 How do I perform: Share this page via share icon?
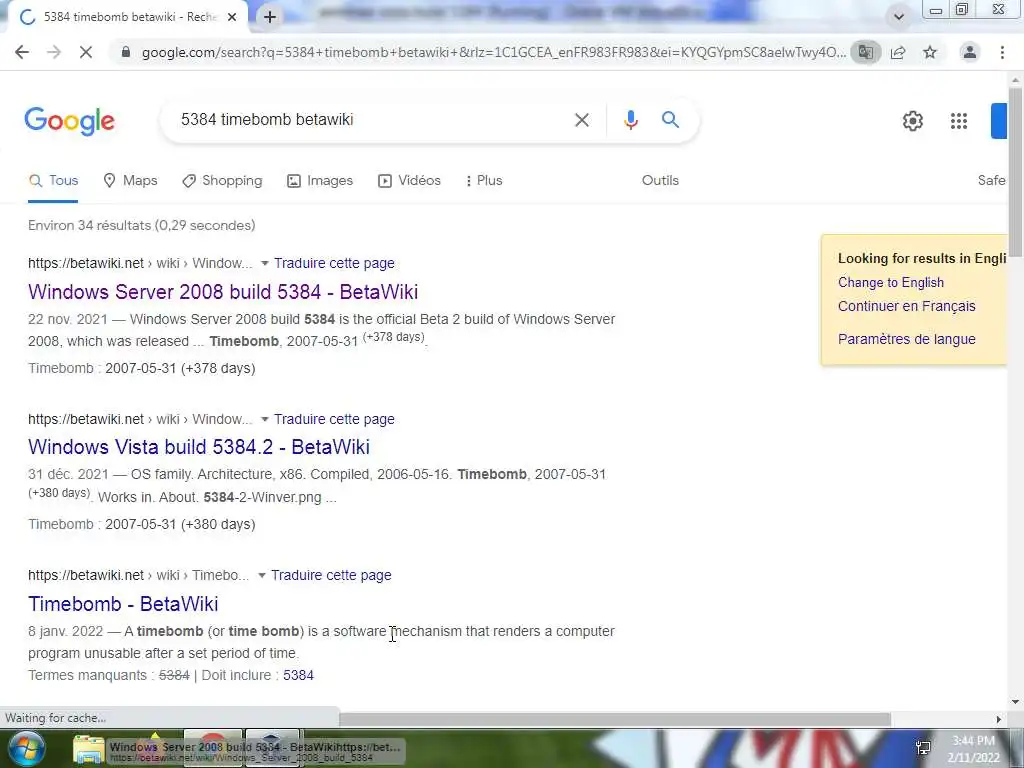pos(898,52)
